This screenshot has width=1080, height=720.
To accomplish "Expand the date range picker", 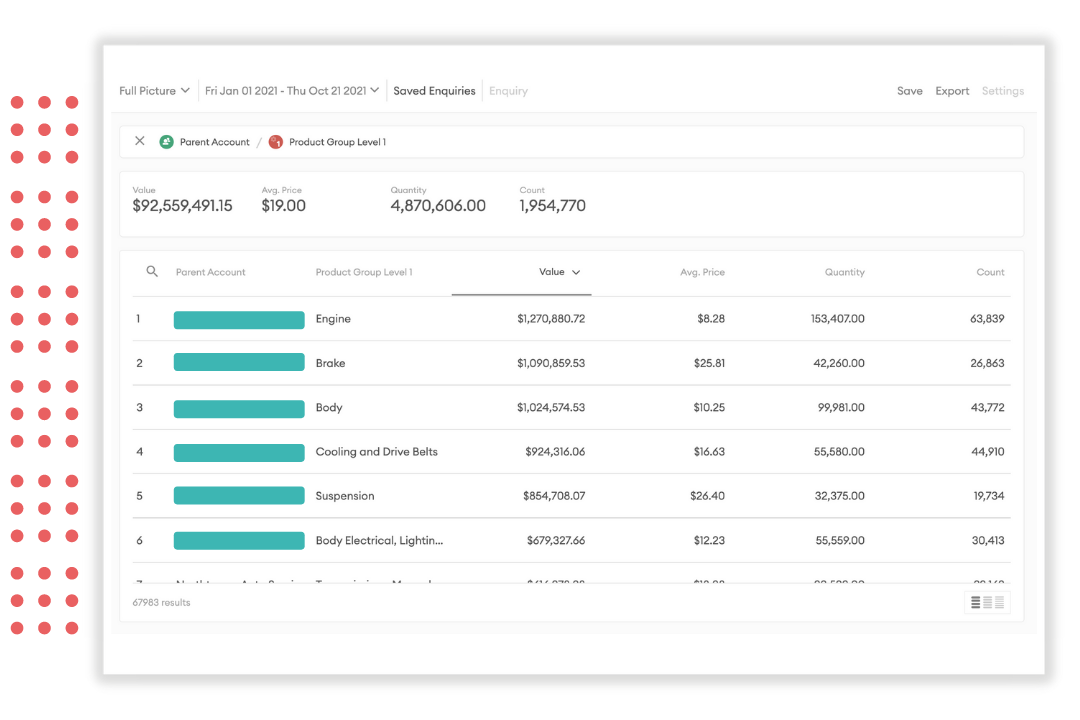I will 291,91.
